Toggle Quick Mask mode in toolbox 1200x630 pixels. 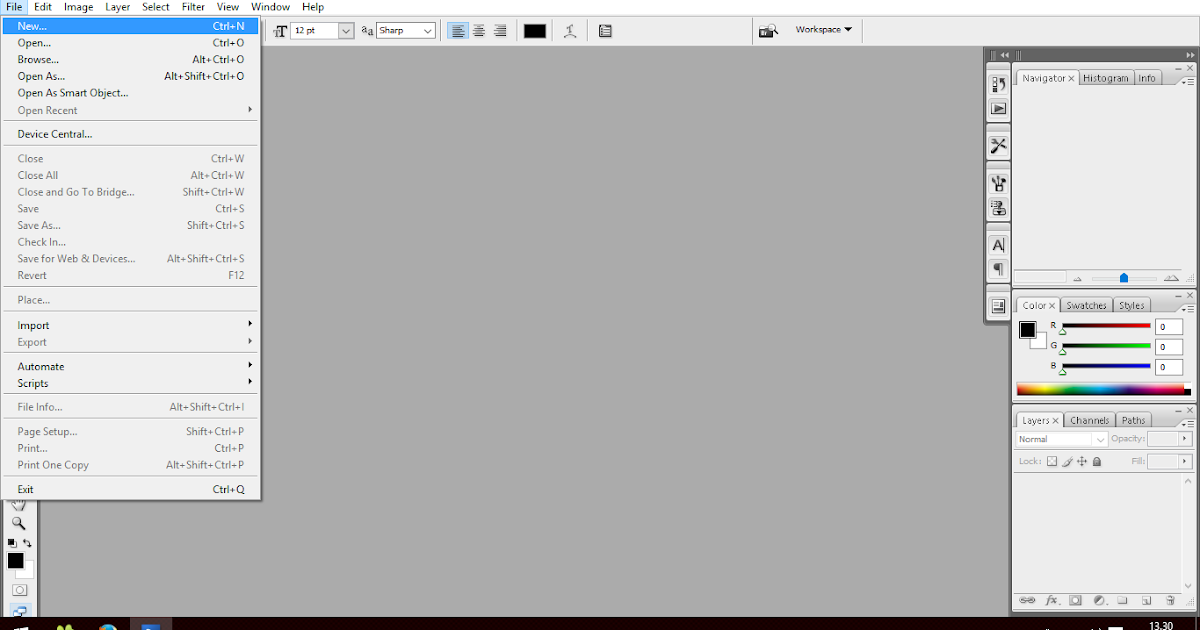click(x=19, y=590)
